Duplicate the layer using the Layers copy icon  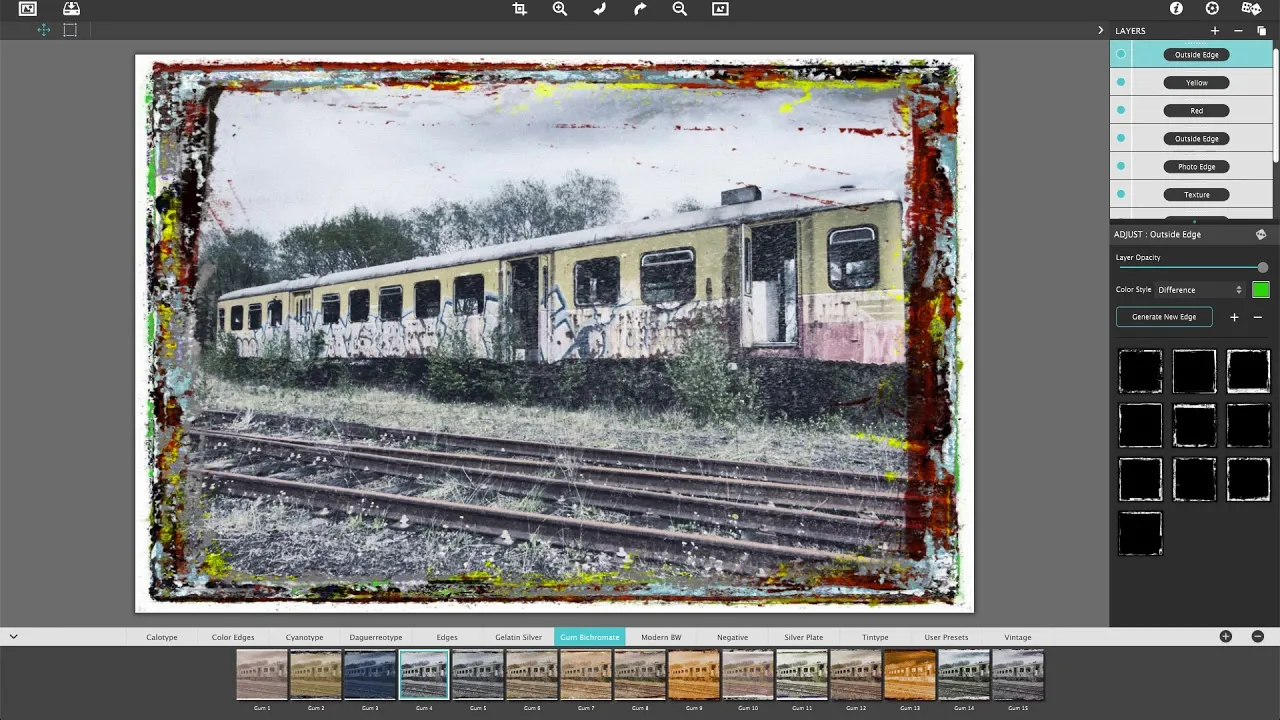tap(1261, 31)
